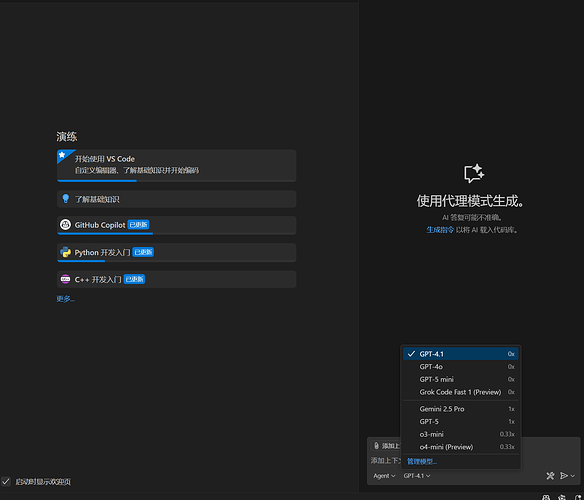This screenshot has width=584, height=500.
Task: Click the Python logo icon
Action: point(66,252)
